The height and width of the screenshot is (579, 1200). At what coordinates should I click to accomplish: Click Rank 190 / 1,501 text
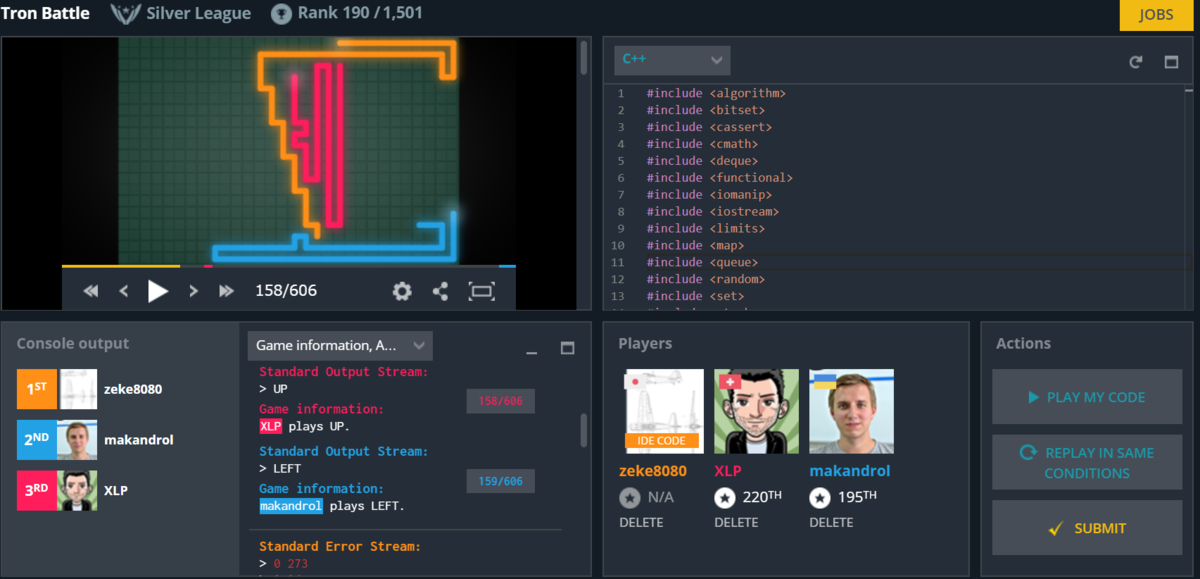360,14
